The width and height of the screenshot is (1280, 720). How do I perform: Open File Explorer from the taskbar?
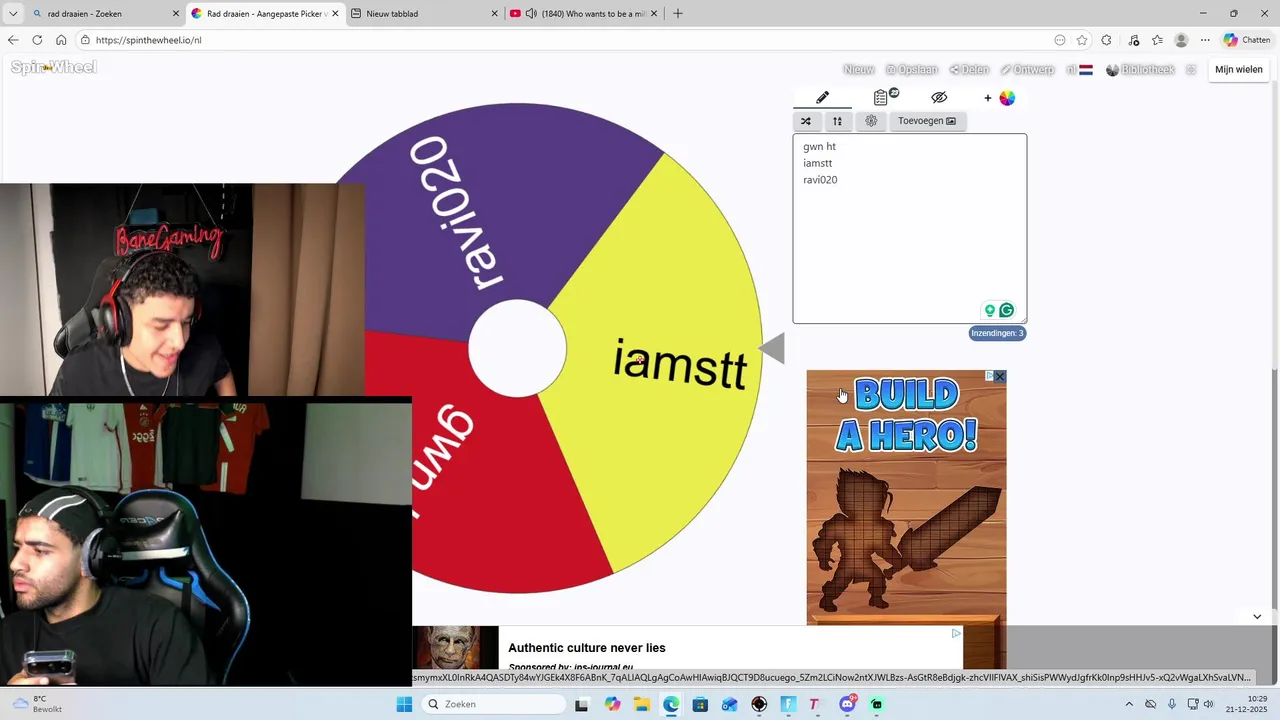point(641,704)
